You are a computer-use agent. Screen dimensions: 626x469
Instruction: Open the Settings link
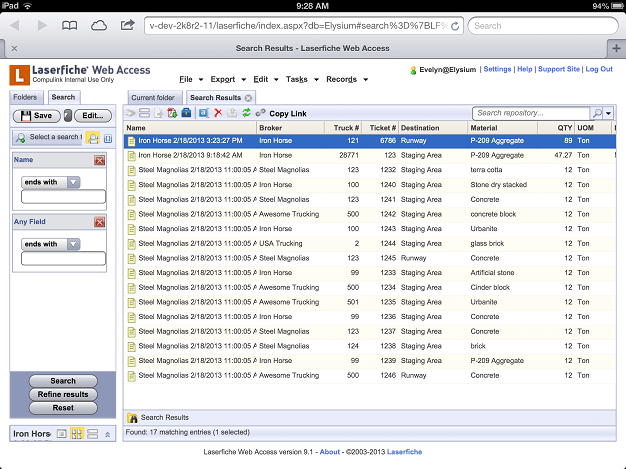(497, 69)
